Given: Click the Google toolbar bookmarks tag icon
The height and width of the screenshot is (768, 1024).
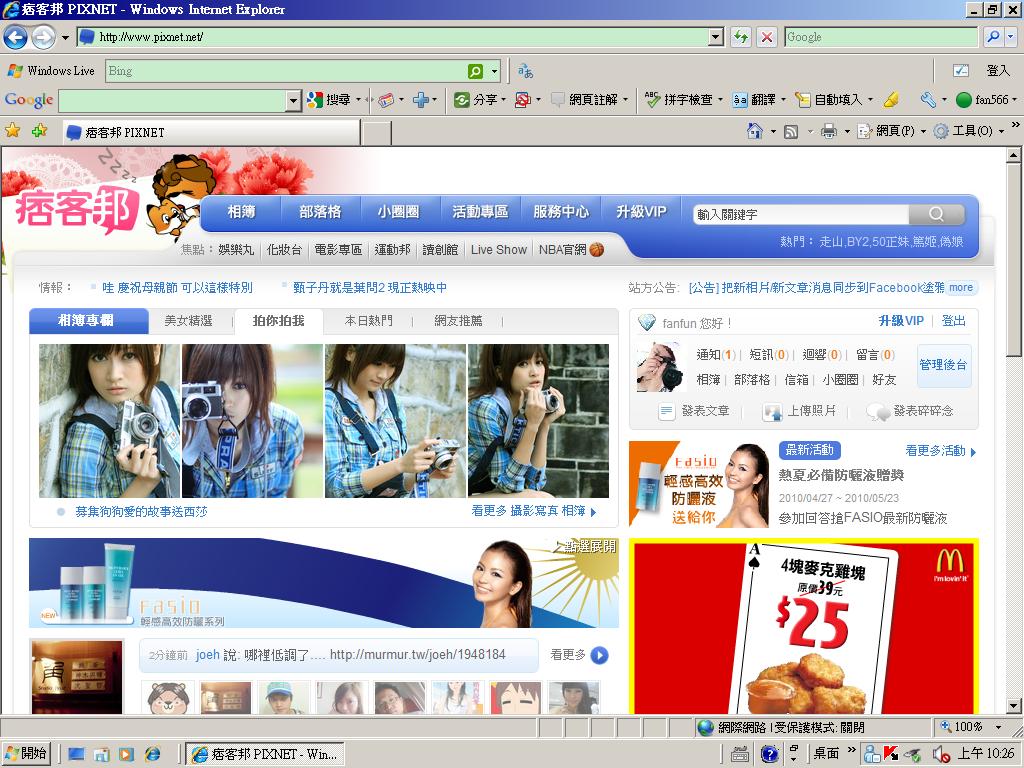Looking at the screenshot, I should coord(386,100).
